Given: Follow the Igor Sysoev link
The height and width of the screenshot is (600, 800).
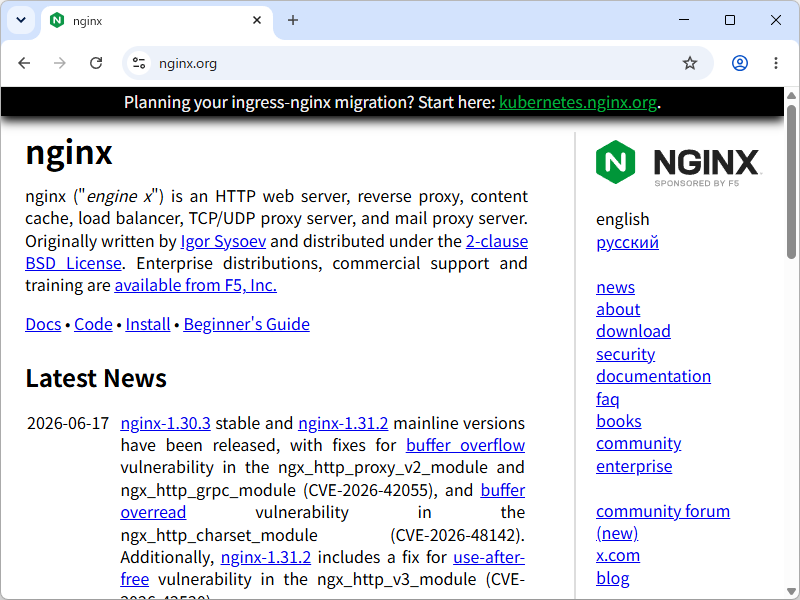Looking at the screenshot, I should coord(223,241).
